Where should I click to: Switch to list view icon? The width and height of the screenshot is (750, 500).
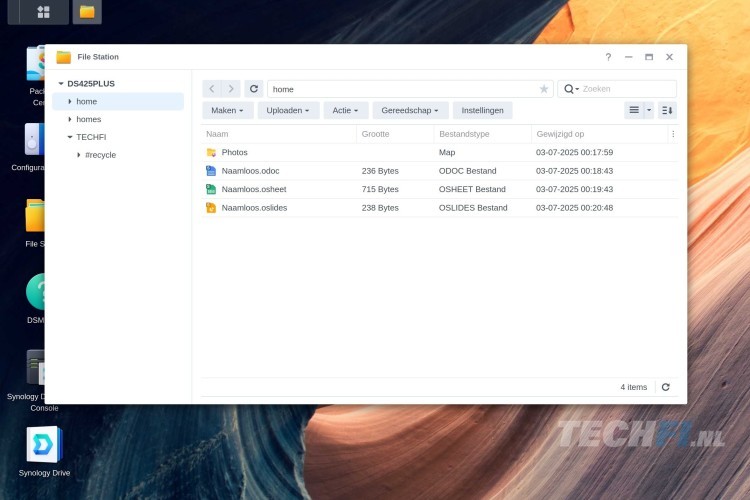634,111
